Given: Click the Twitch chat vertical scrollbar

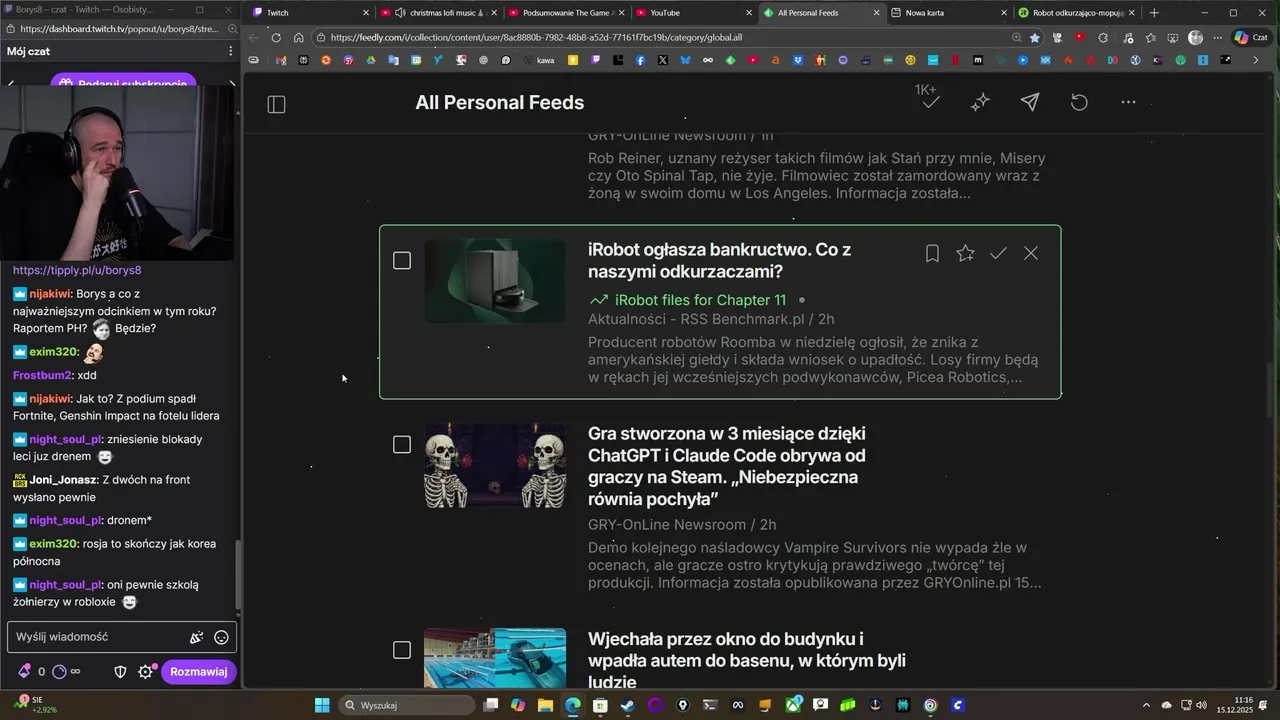Looking at the screenshot, I should (237, 576).
